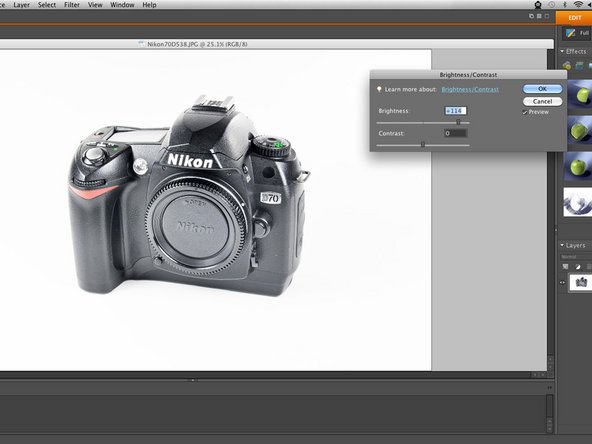592x444 pixels.
Task: Open the Wi-Fi status menu
Action: [578, 5]
